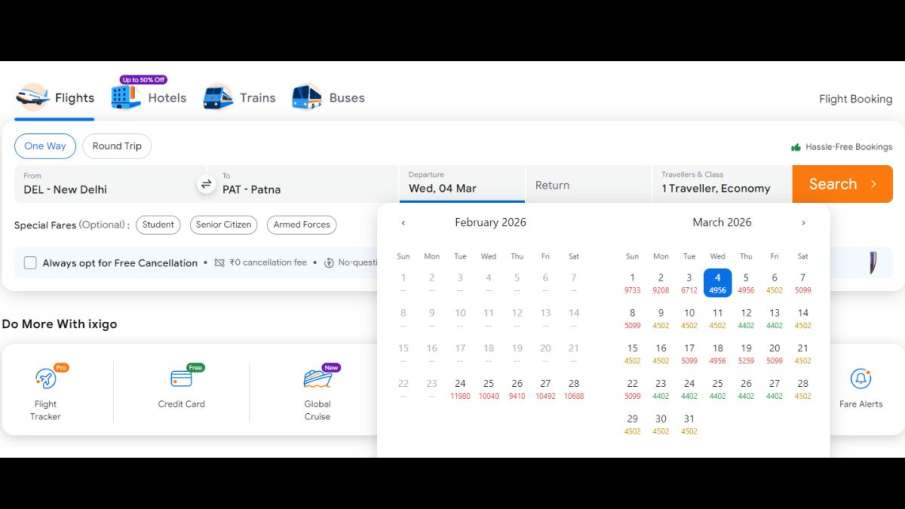Select the Senior Citizen special fare
This screenshot has height=509, width=905.
click(x=223, y=225)
